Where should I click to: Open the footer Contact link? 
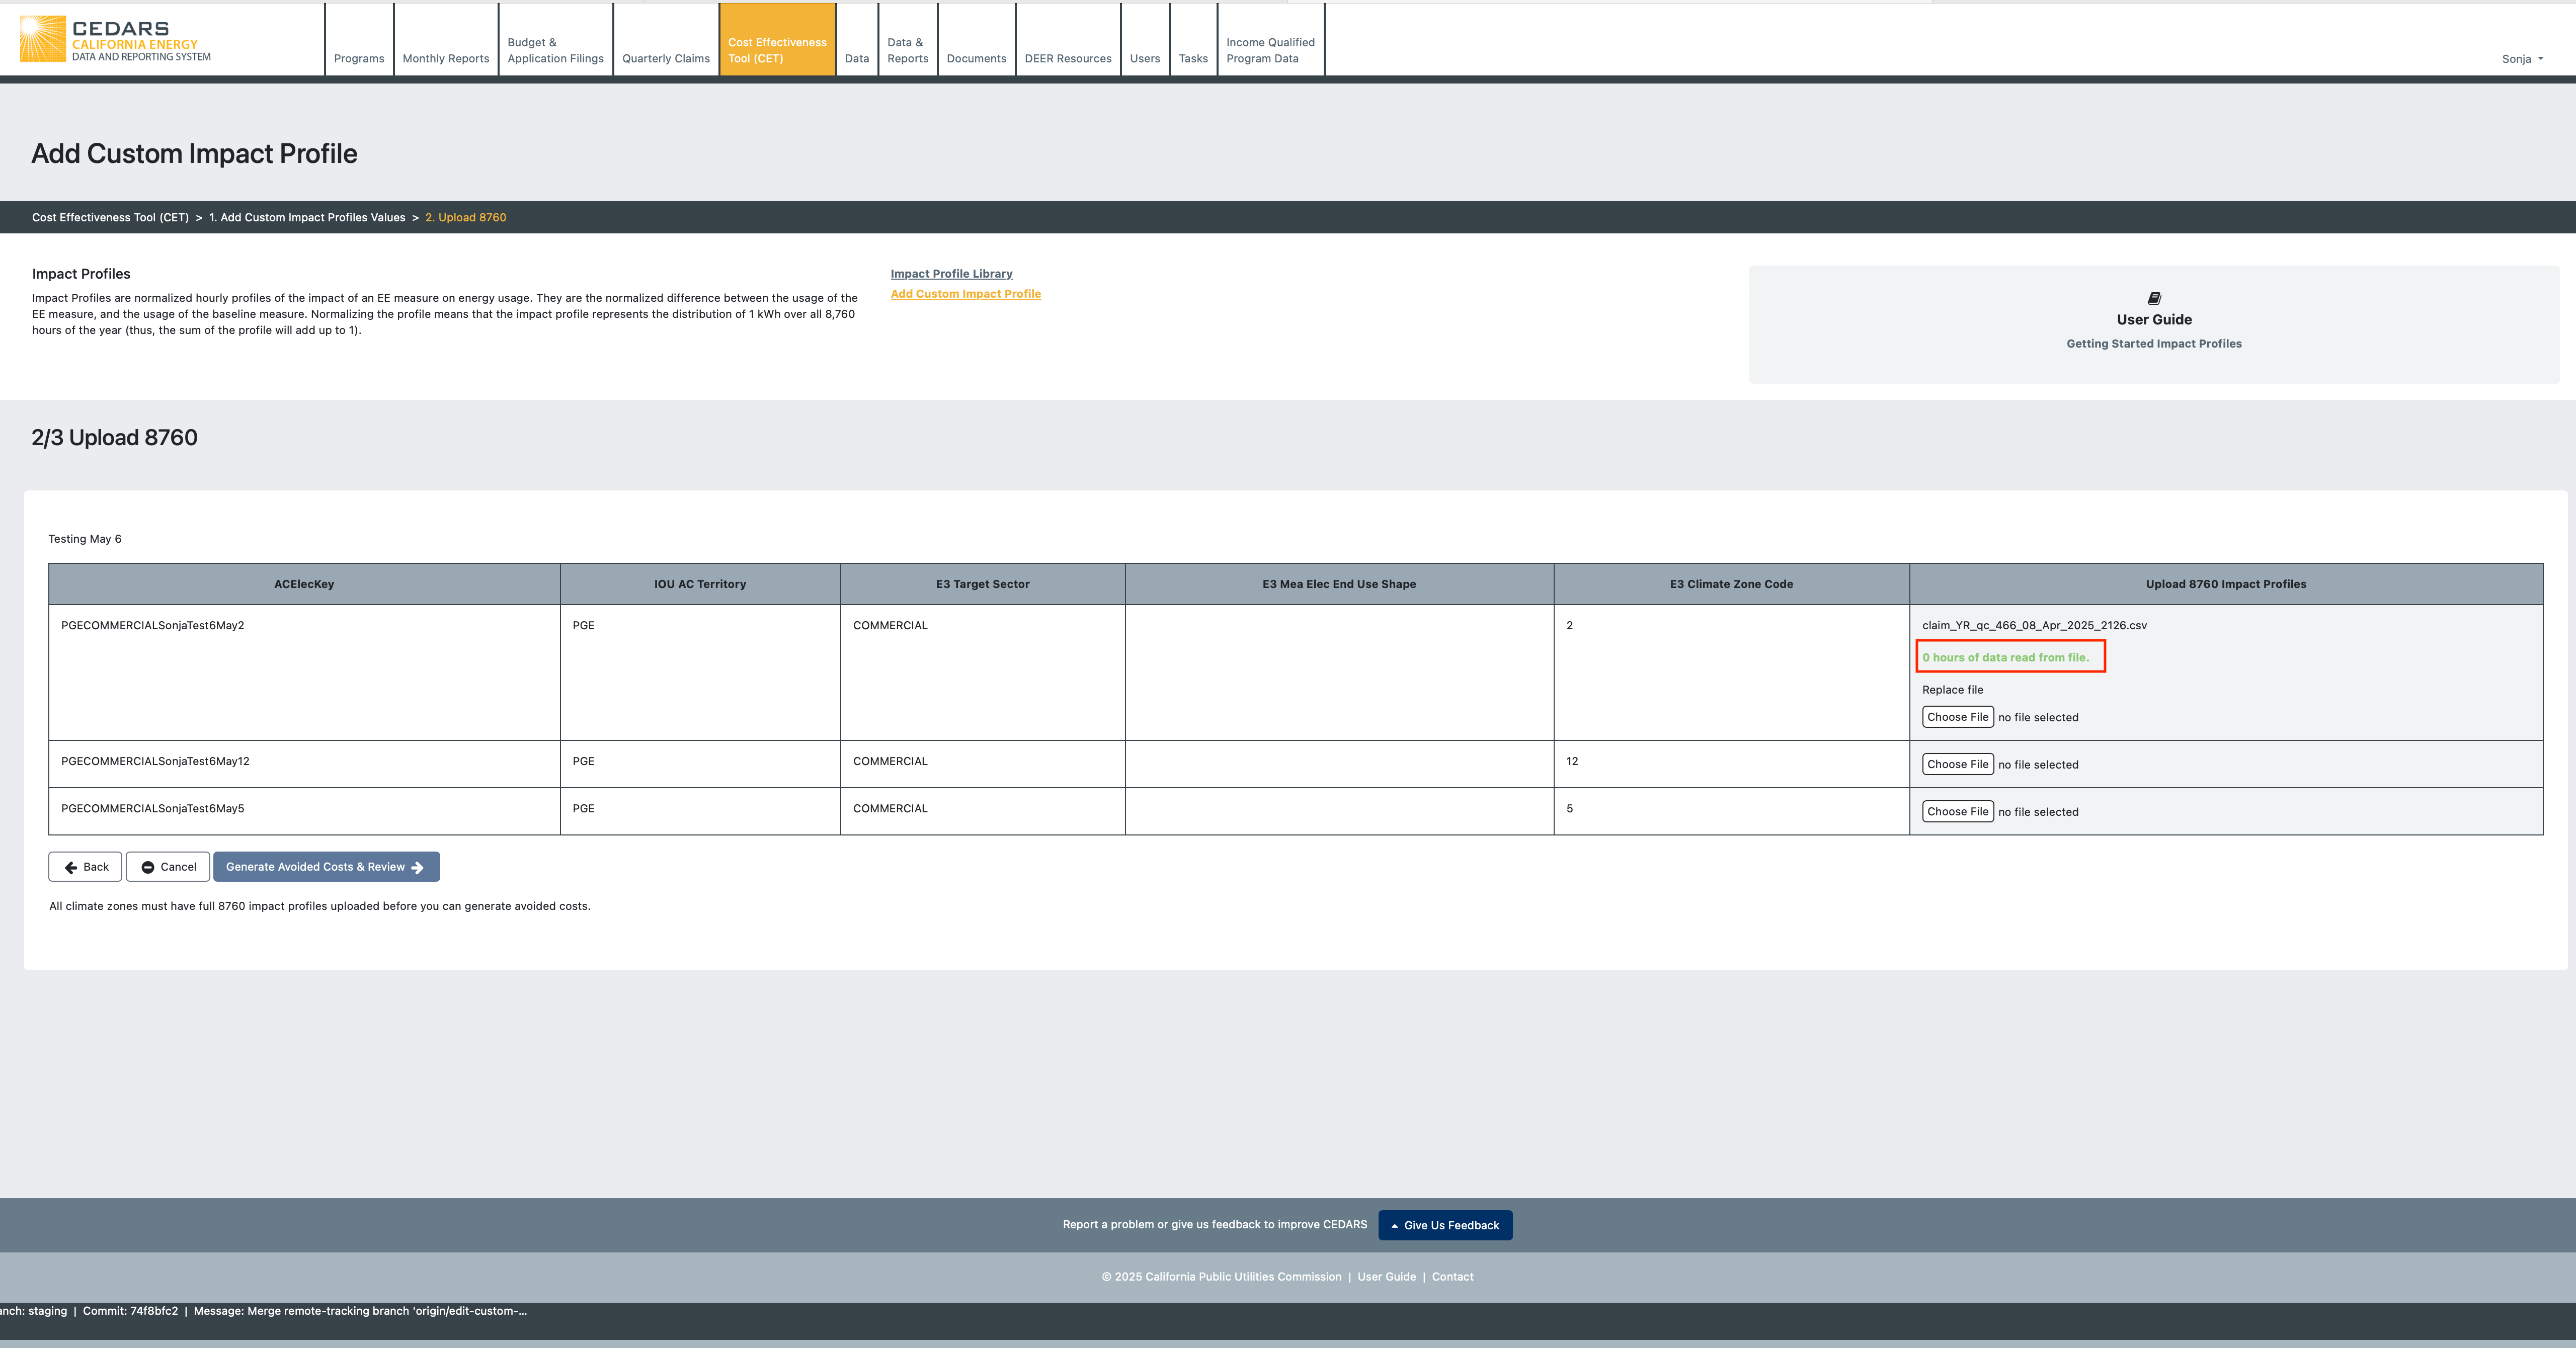pos(1452,1277)
